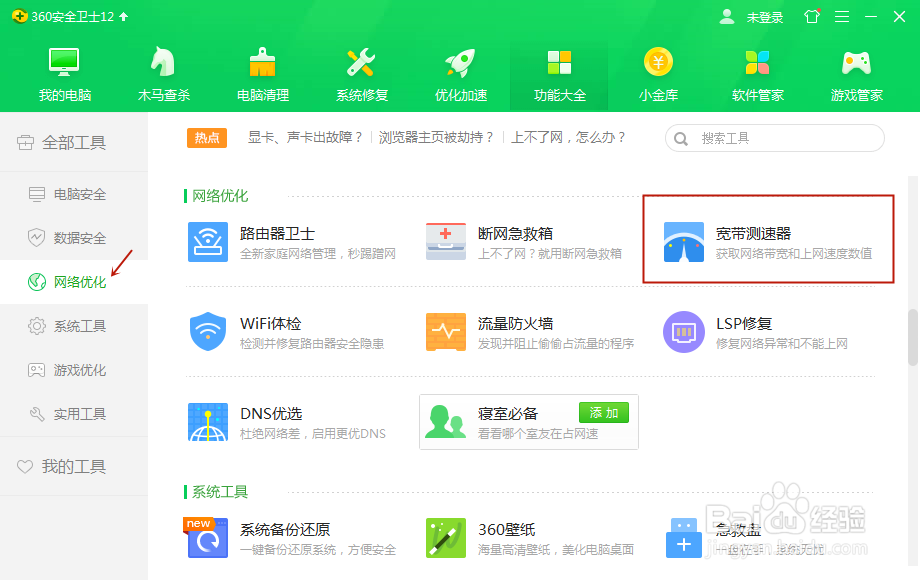Click DNS优选 title text
Image resolution: width=920 pixels, height=580 pixels.
coord(271,414)
